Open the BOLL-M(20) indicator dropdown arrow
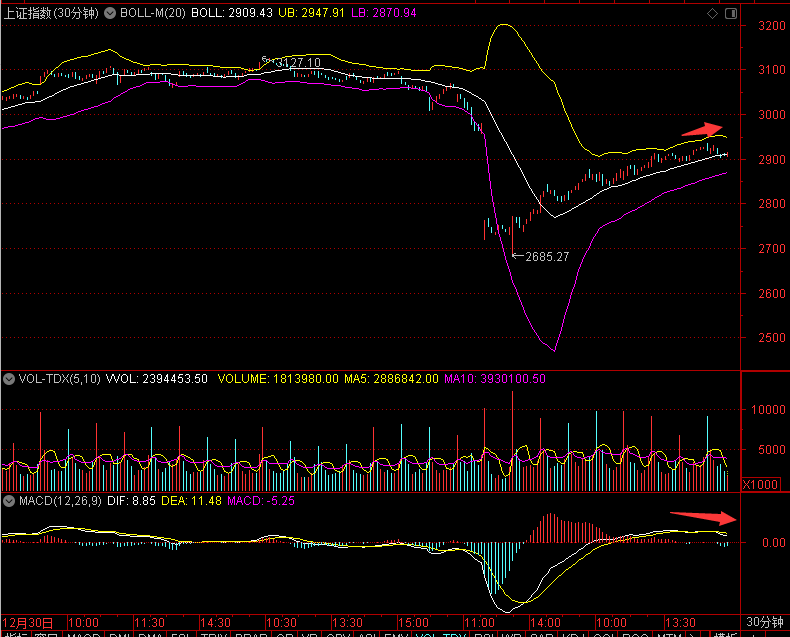Image resolution: width=790 pixels, height=637 pixels. click(110, 13)
